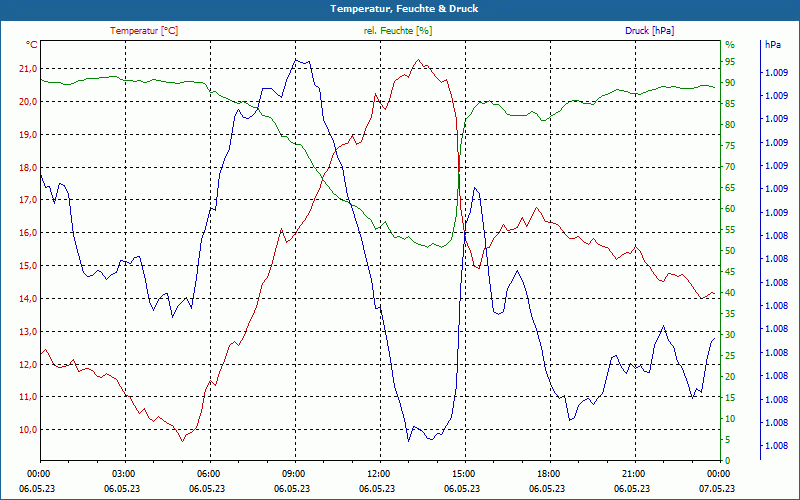Click the '21,0' temperature axis value
The width and height of the screenshot is (800, 500).
tap(29, 69)
